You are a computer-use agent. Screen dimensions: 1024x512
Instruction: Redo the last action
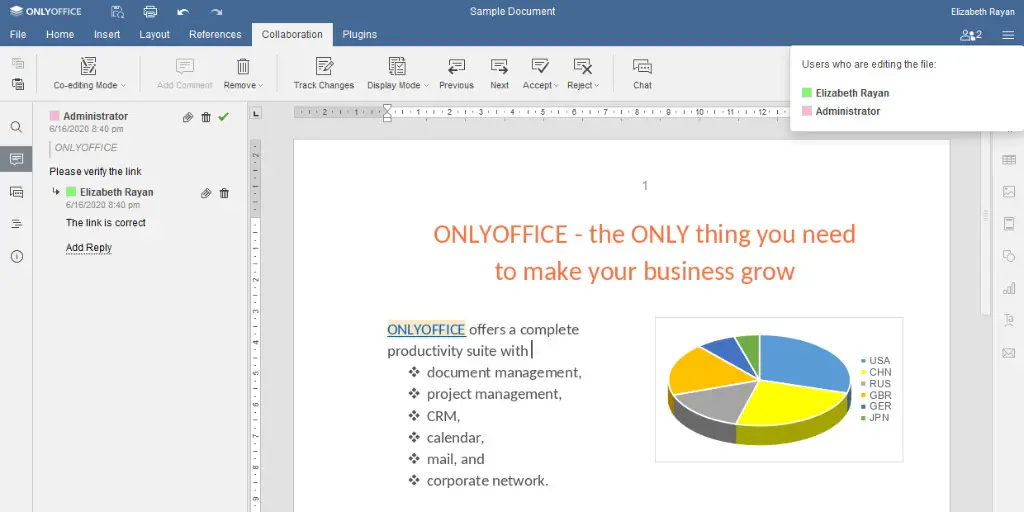click(x=216, y=12)
